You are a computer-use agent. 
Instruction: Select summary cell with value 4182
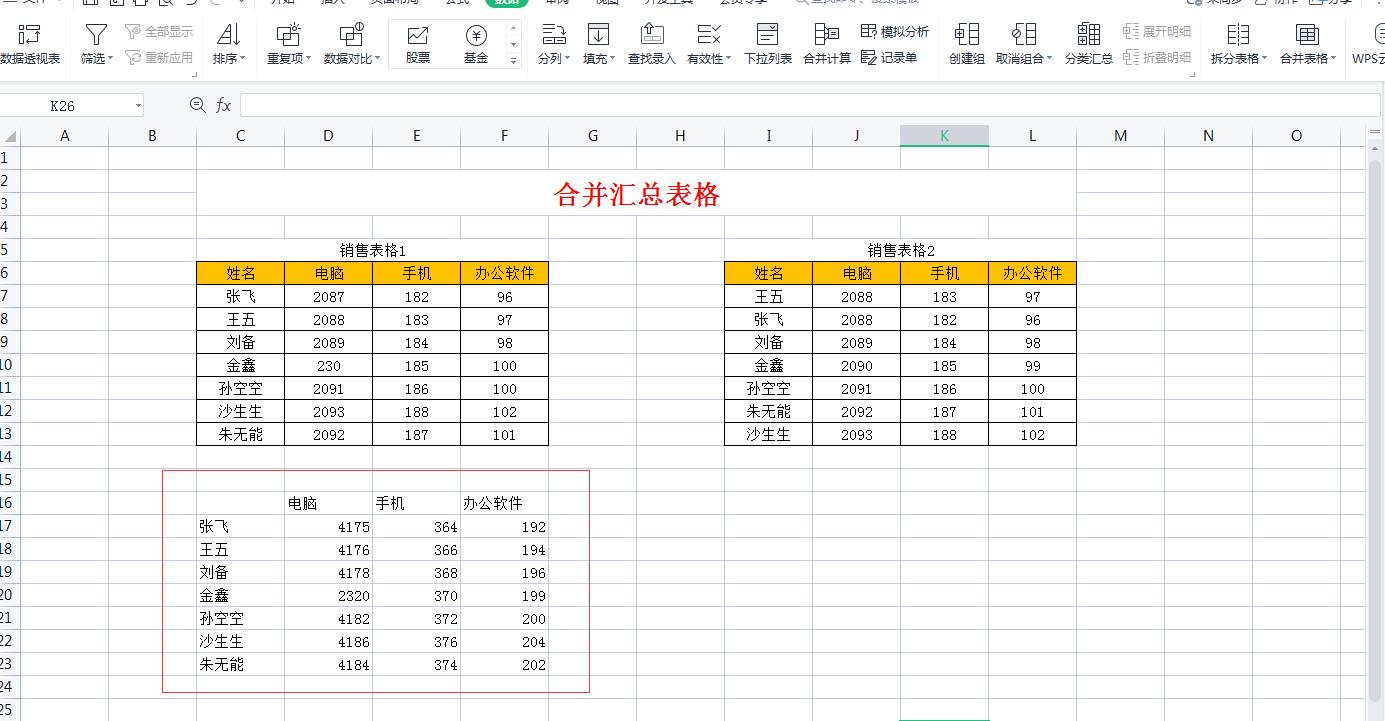328,619
